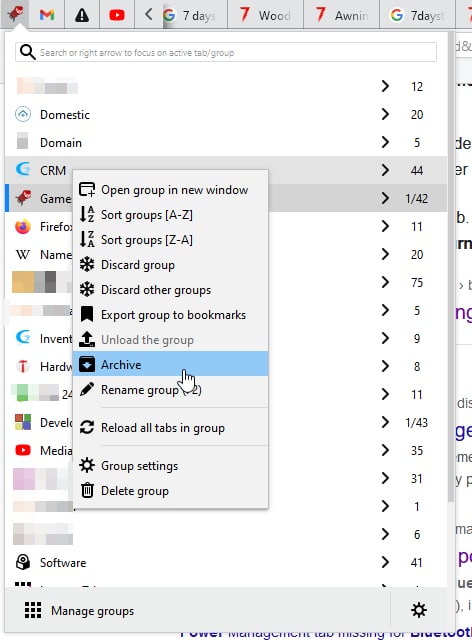
Task: Click the Software group icon
Action: click(x=23, y=562)
